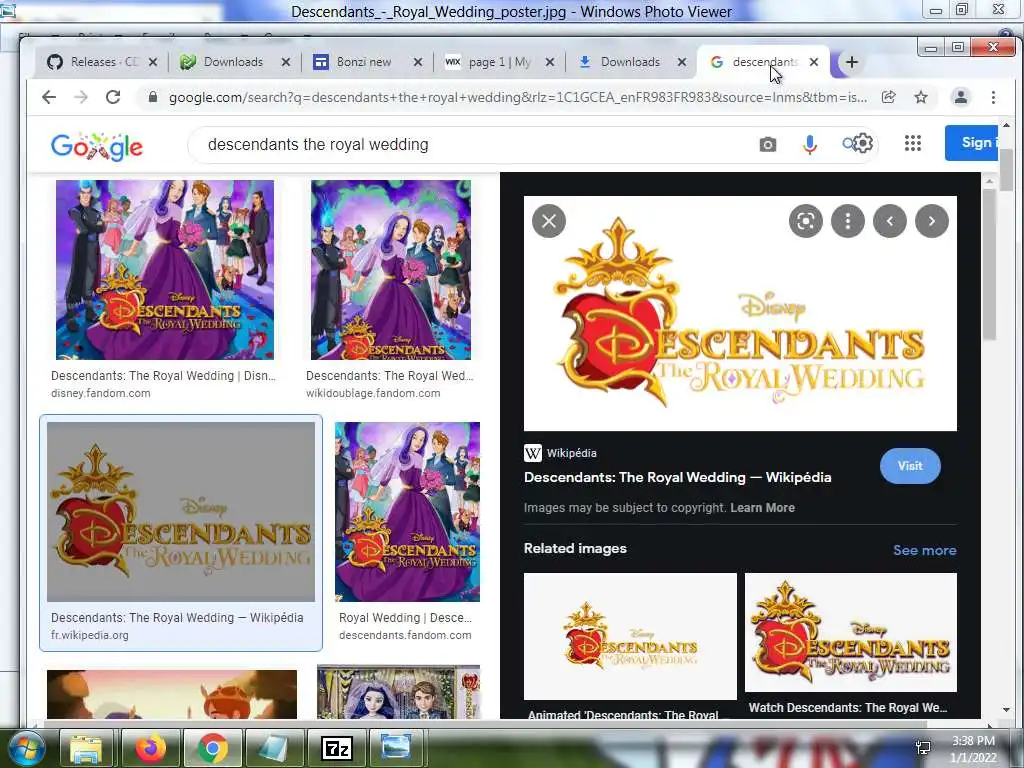This screenshot has width=1024, height=768.
Task: Switch to Photo Viewer taskbar item
Action: pyautogui.click(x=396, y=748)
